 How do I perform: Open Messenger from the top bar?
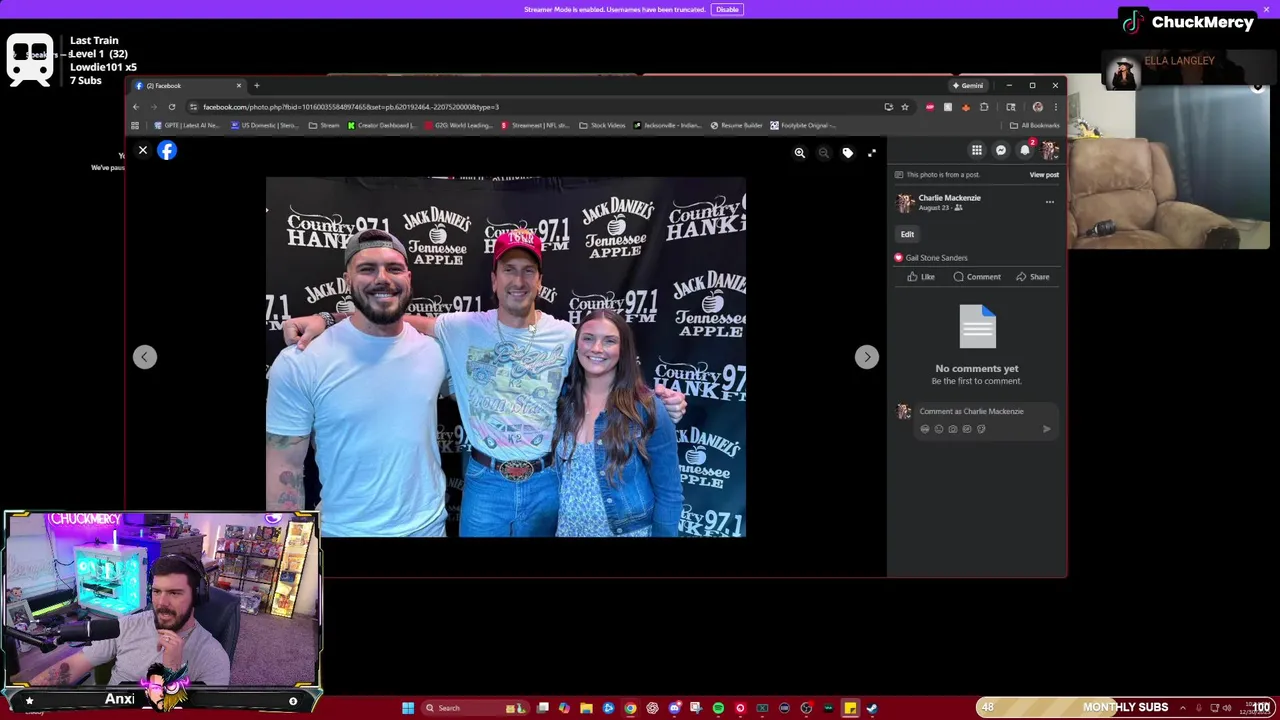click(1001, 151)
